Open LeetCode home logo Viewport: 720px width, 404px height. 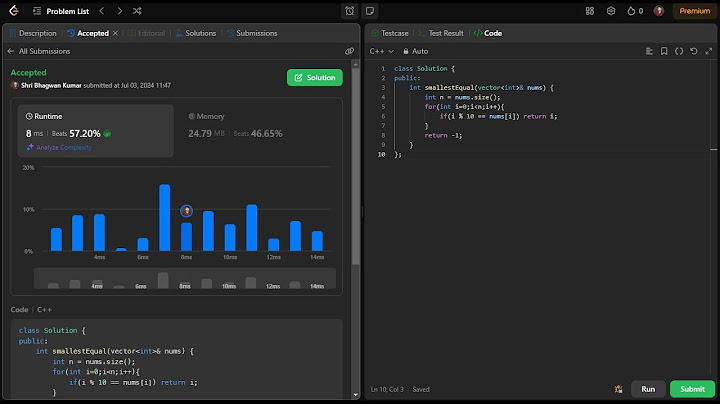point(14,11)
